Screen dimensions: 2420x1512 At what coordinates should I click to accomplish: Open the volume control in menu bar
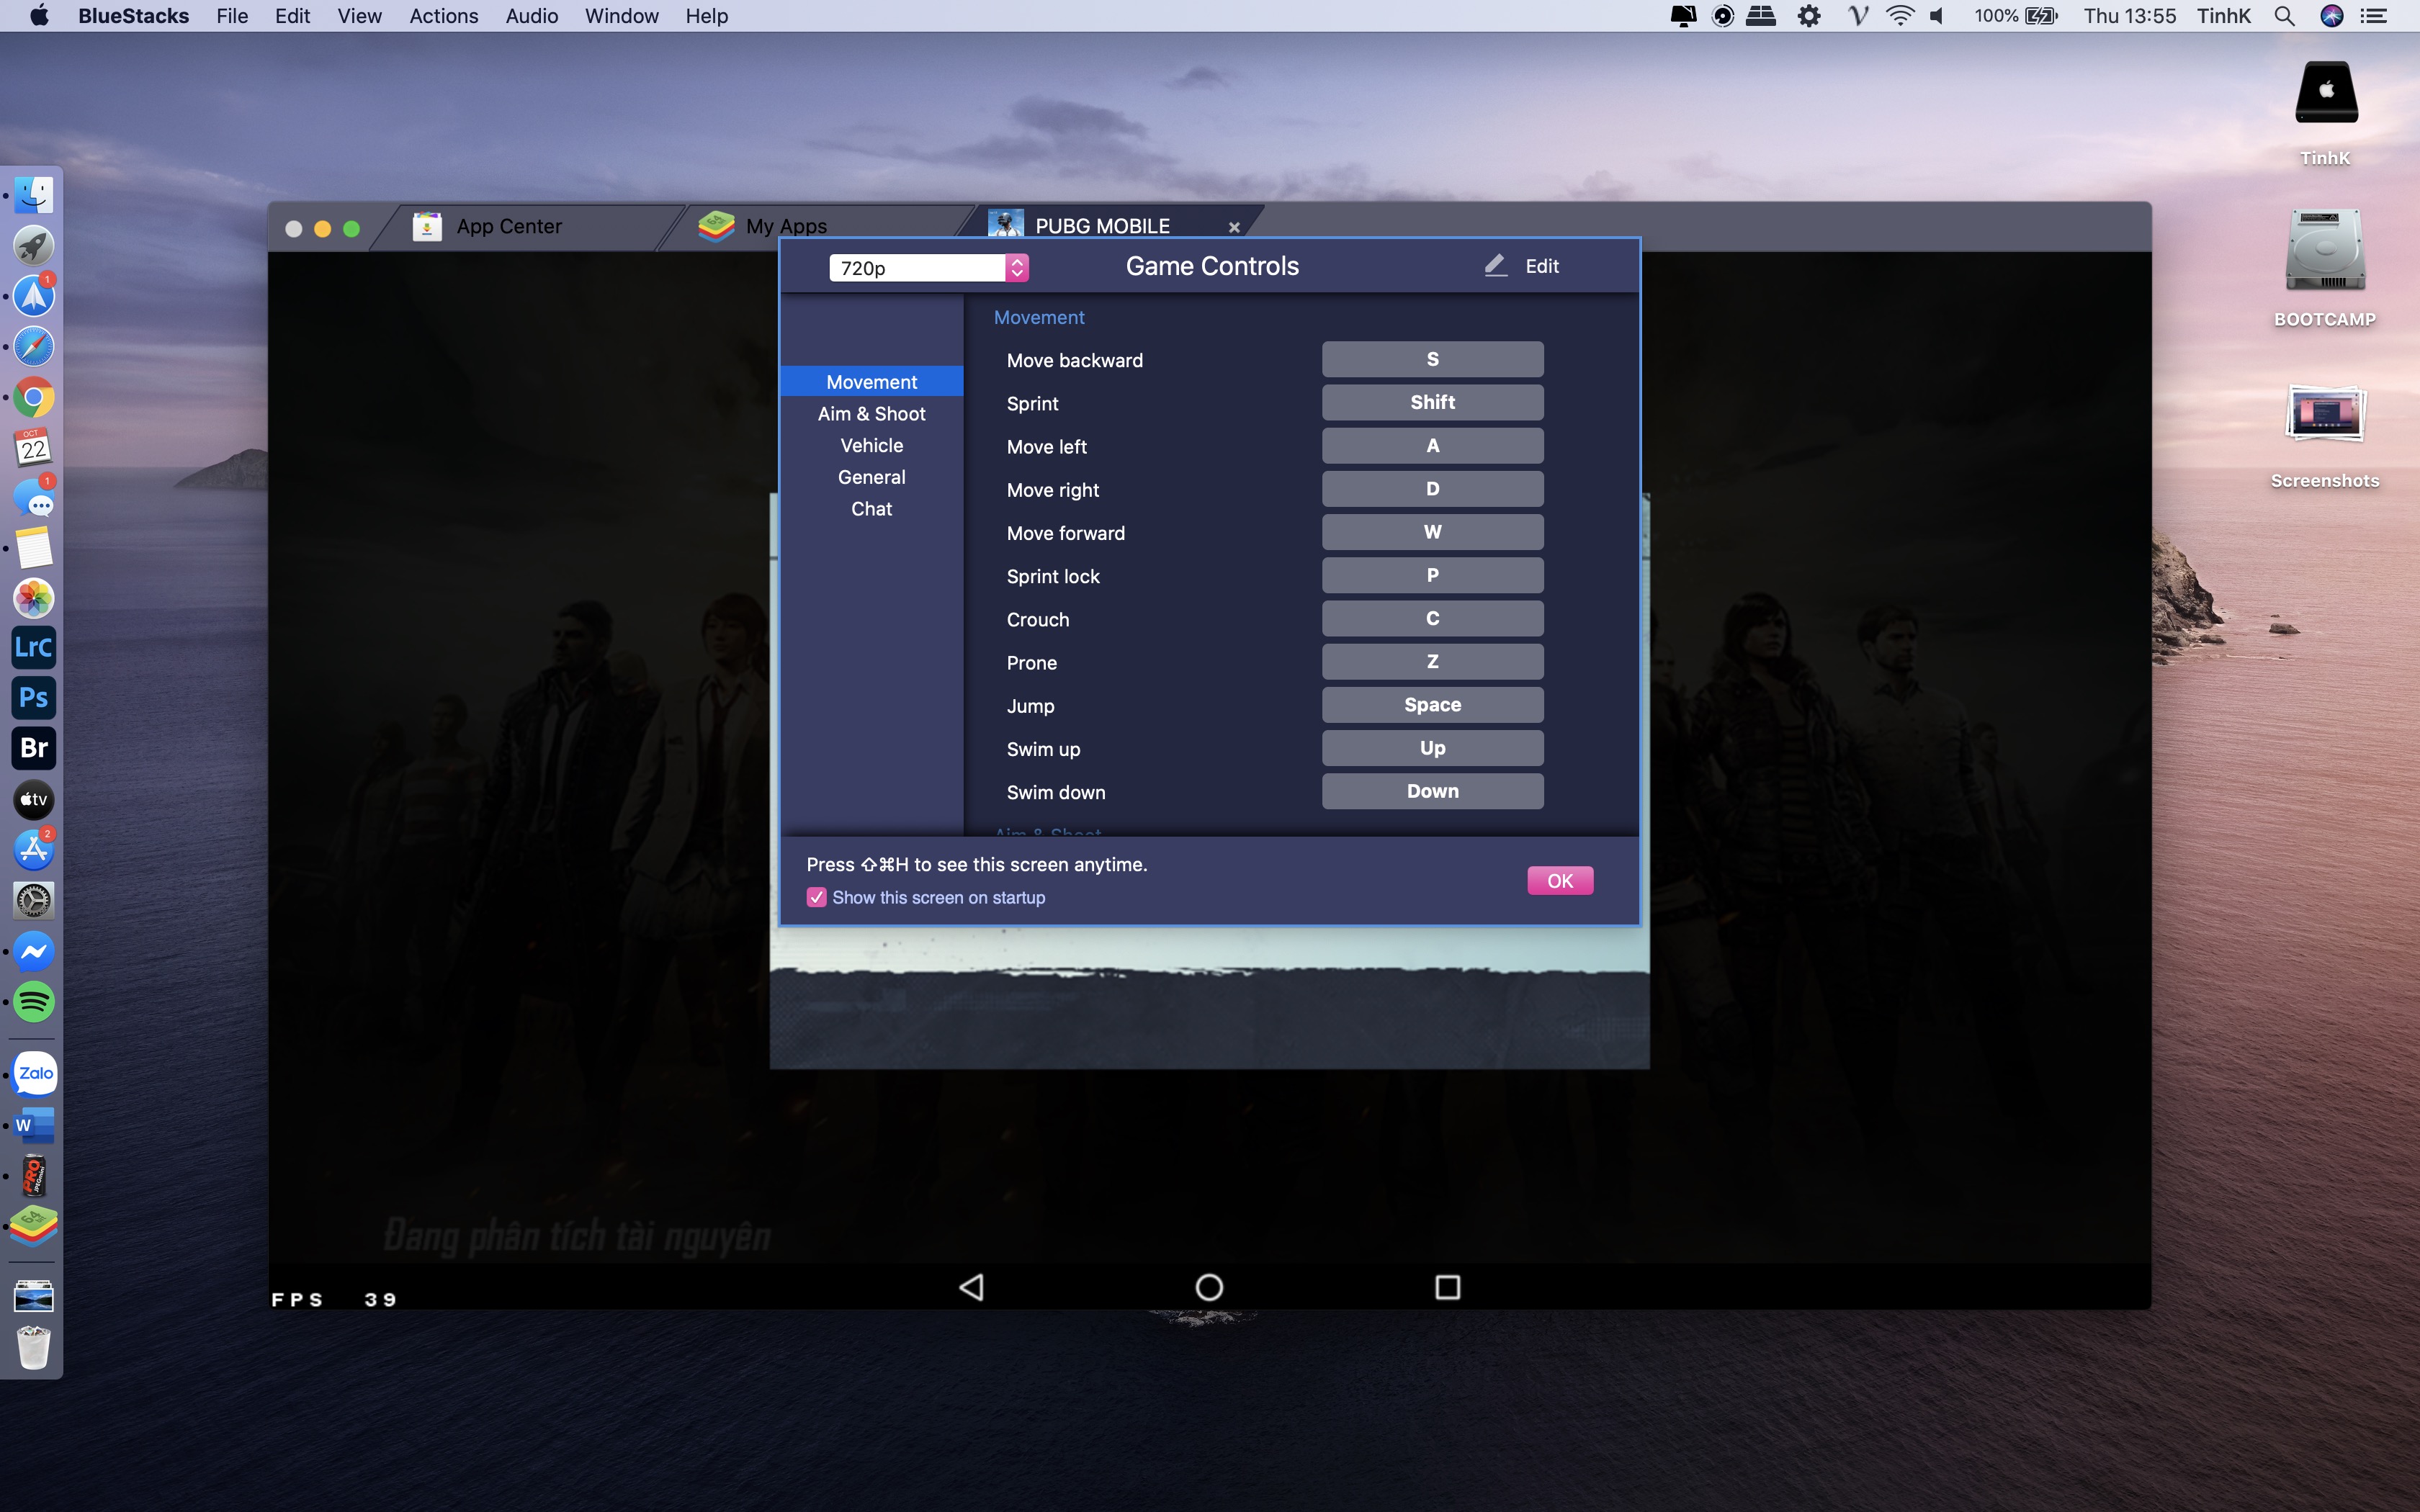coord(1937,16)
